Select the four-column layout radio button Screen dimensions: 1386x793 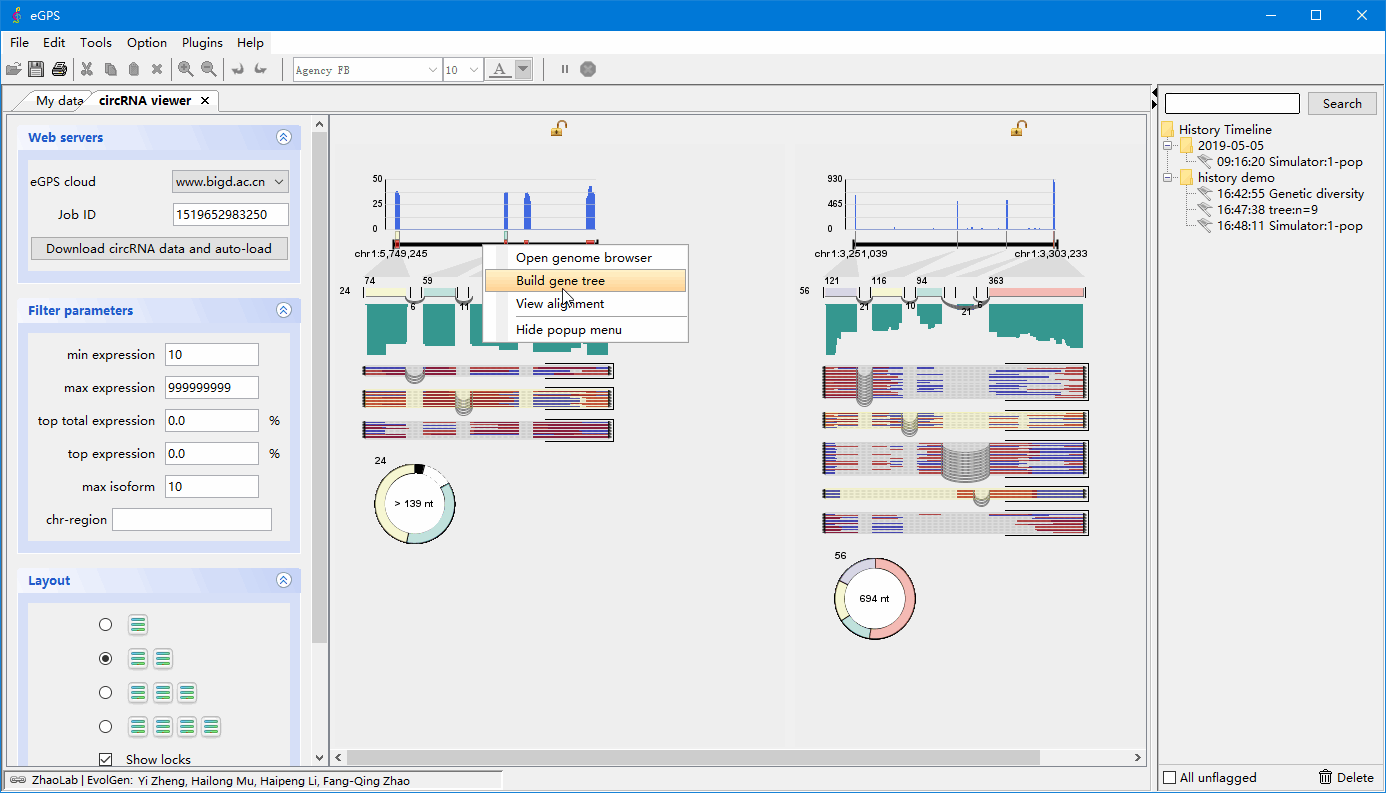point(106,727)
